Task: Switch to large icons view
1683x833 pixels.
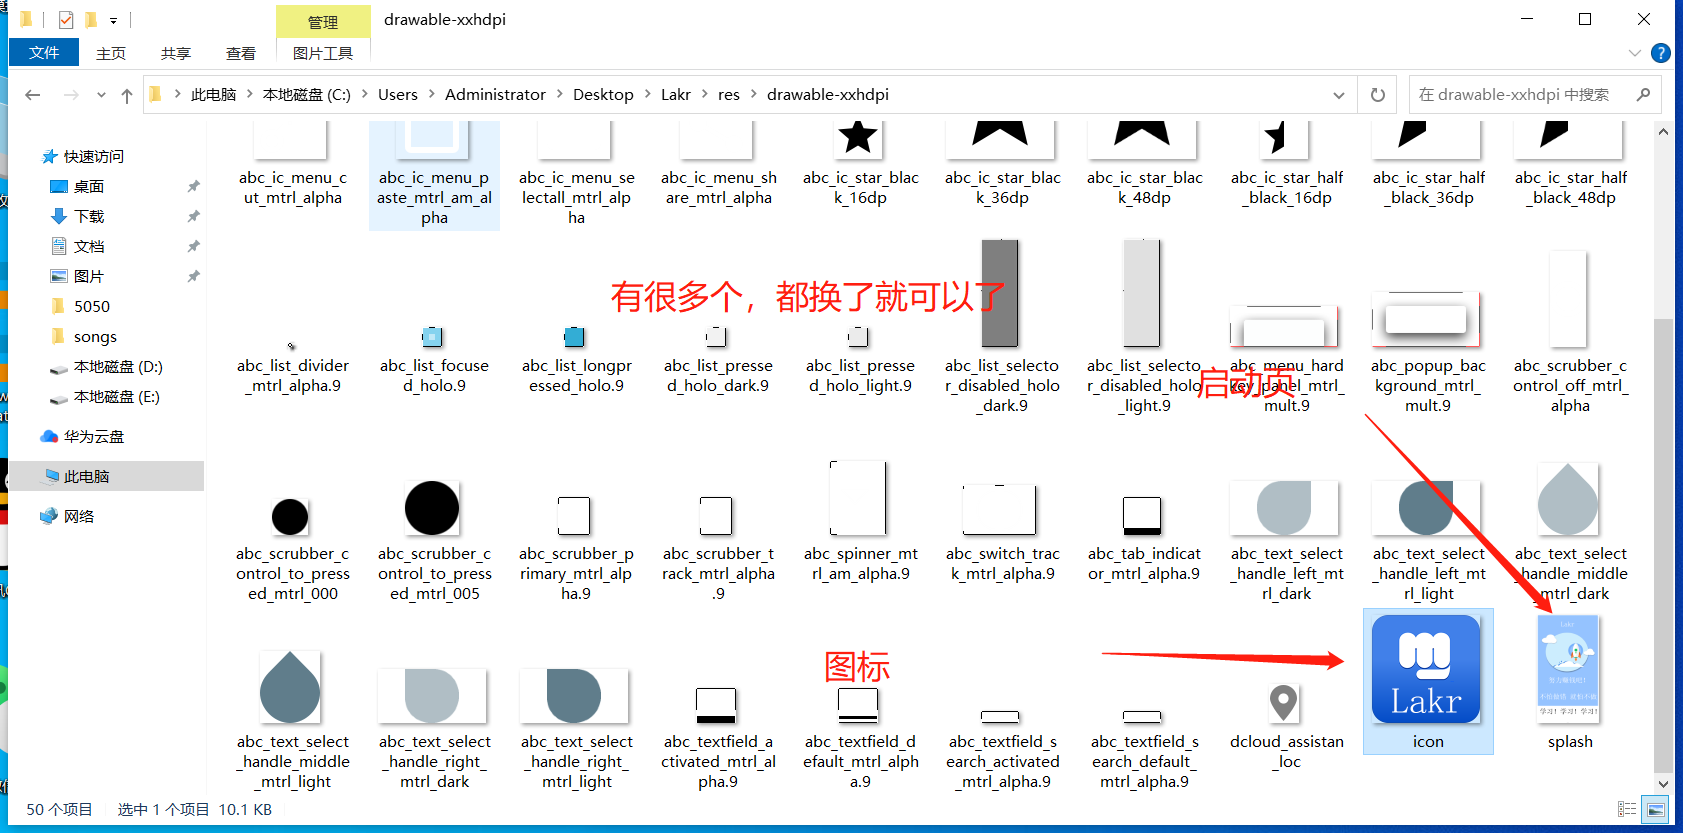Action: coord(1657,809)
